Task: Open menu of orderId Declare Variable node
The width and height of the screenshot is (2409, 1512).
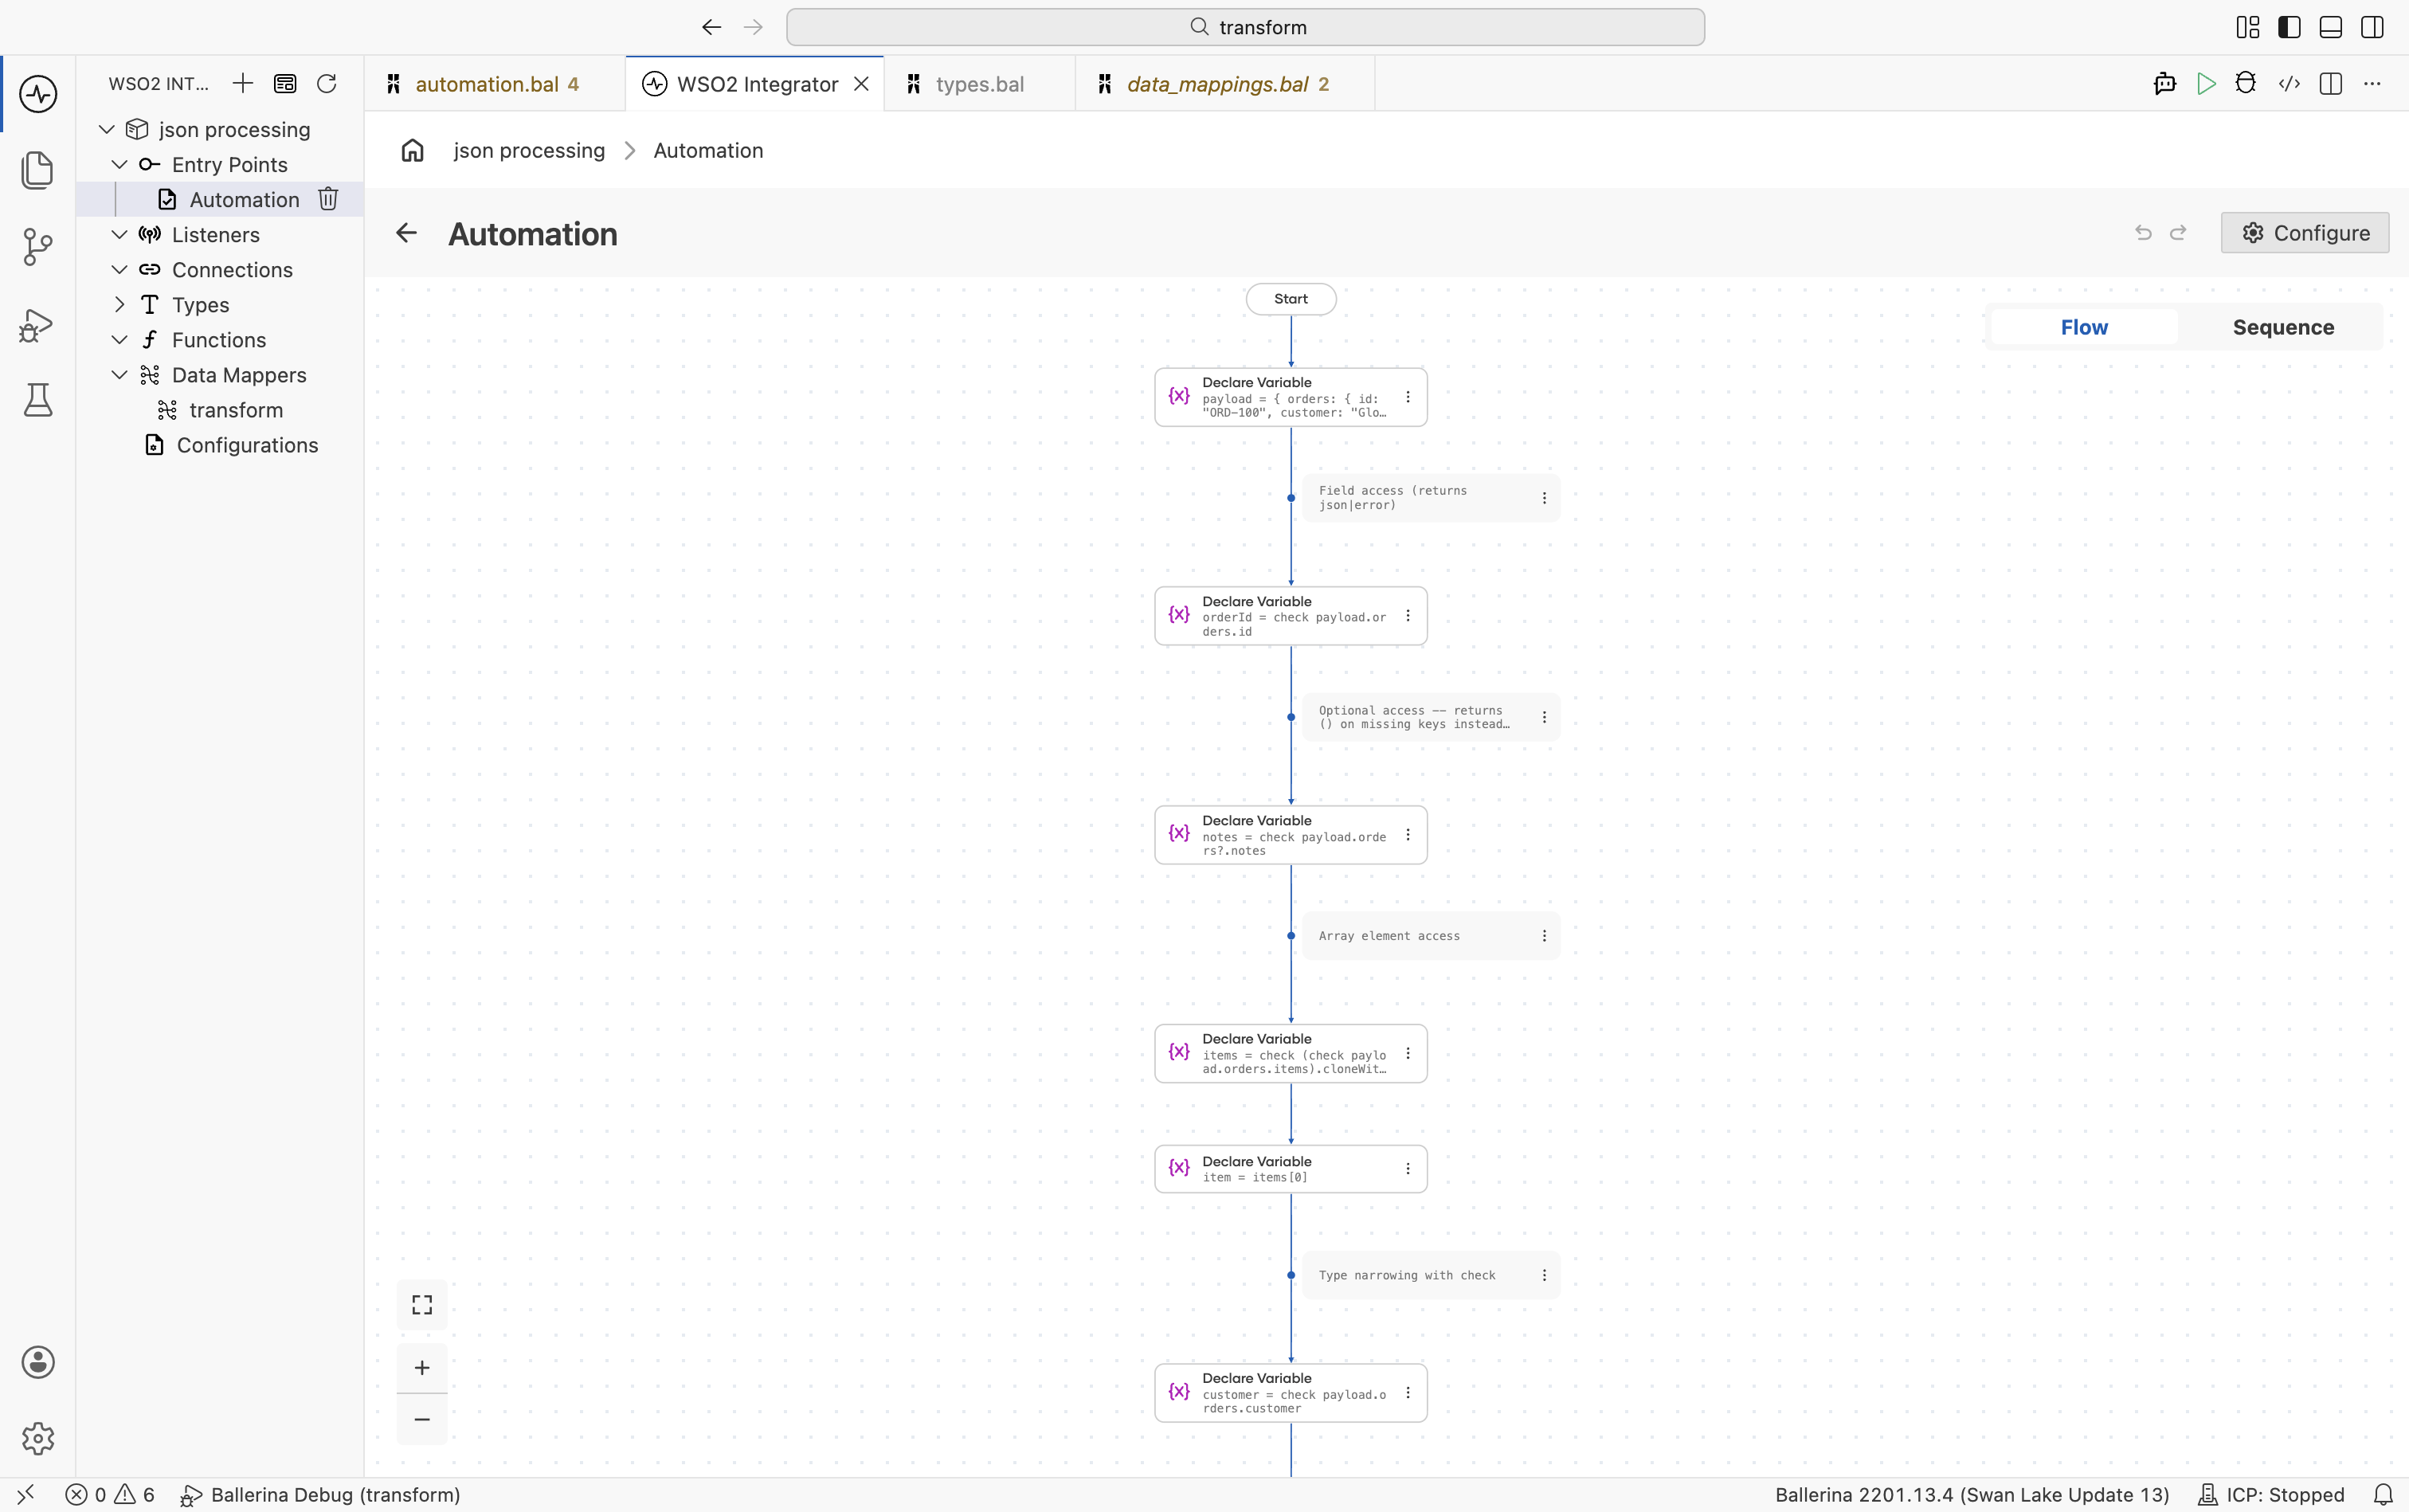Action: click(x=1408, y=616)
